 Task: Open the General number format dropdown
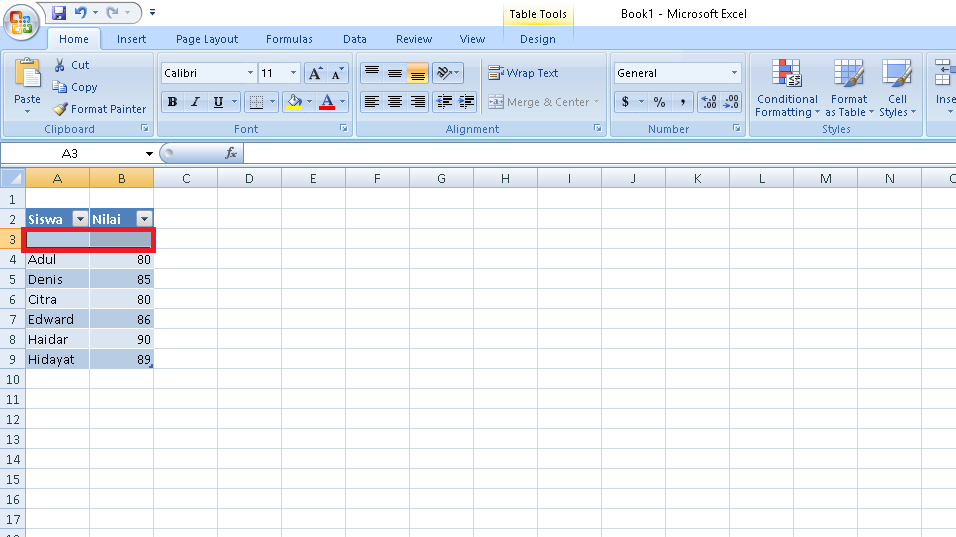(734, 73)
